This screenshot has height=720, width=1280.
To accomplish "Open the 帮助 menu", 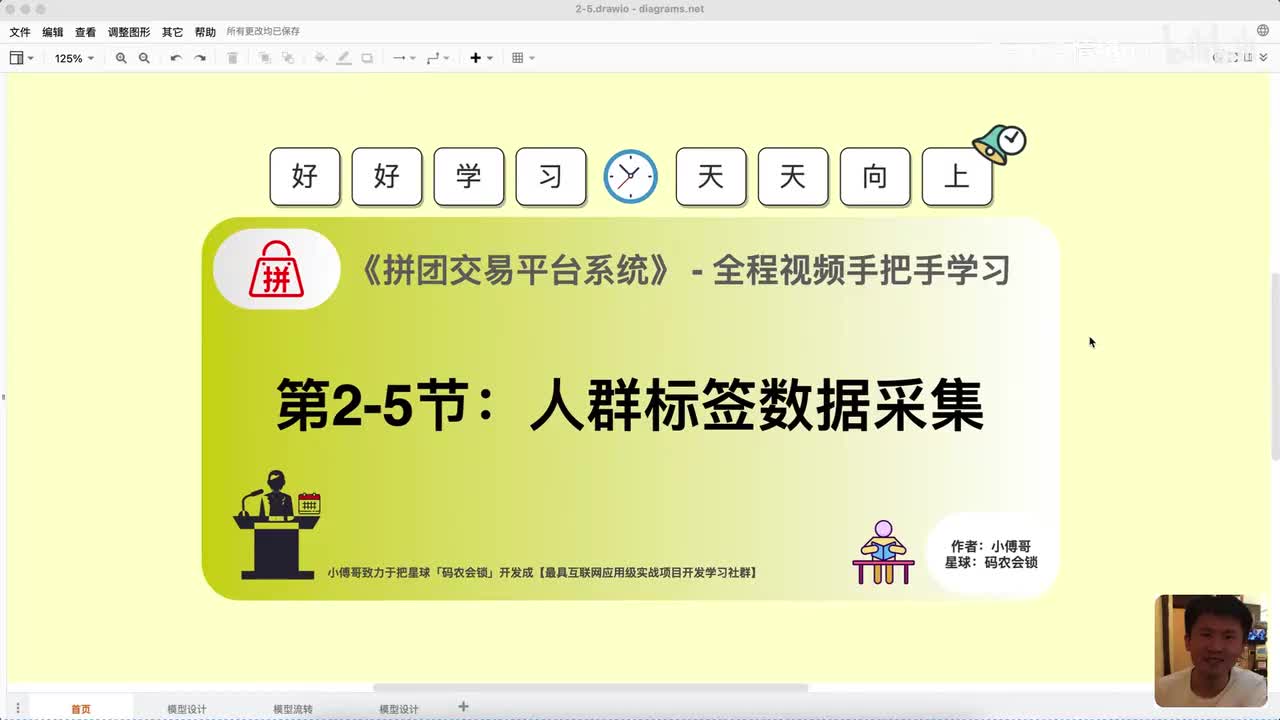I will click(x=205, y=32).
